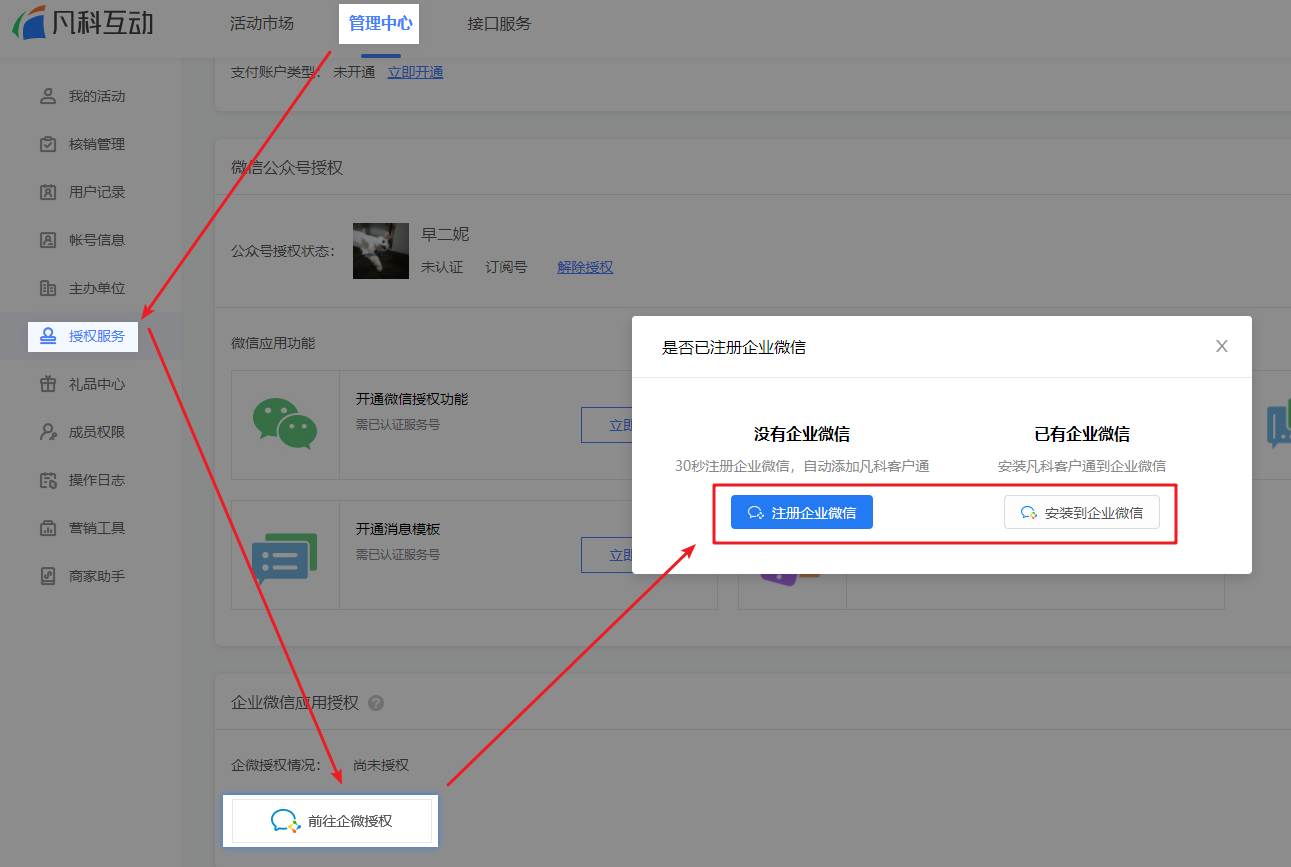The width and height of the screenshot is (1291, 867).
Task: Click the 我的活动 person icon
Action: point(47,96)
